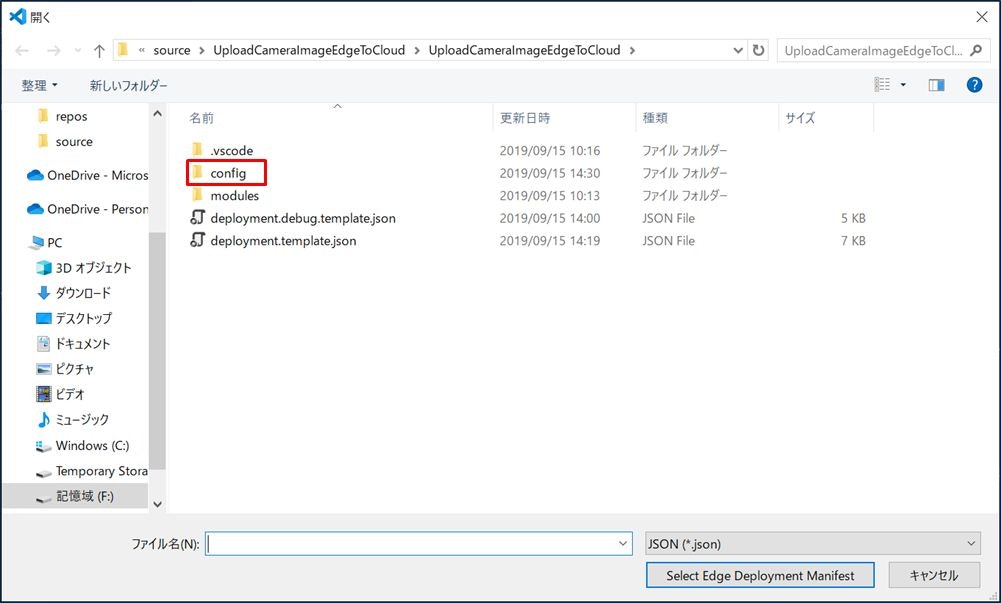Click sidebar scrollbar down arrow

tap(157, 504)
